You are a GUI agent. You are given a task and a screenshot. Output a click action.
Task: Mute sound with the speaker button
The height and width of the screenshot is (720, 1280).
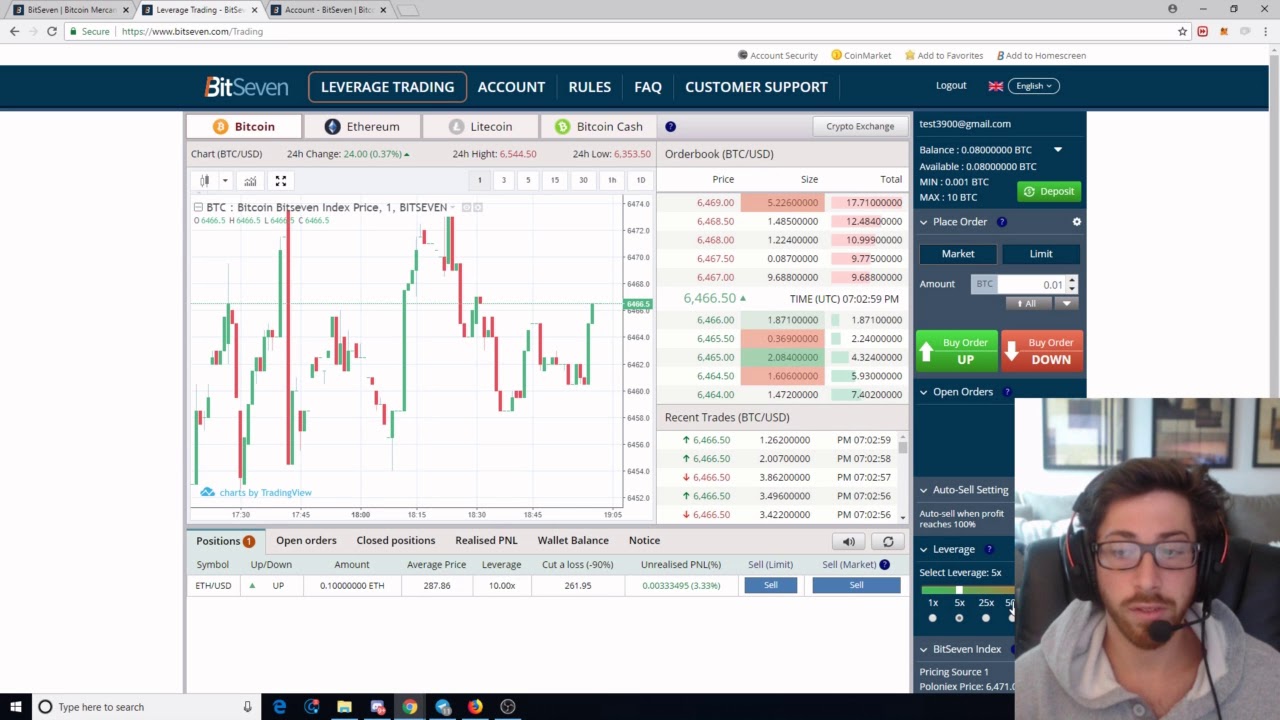849,541
